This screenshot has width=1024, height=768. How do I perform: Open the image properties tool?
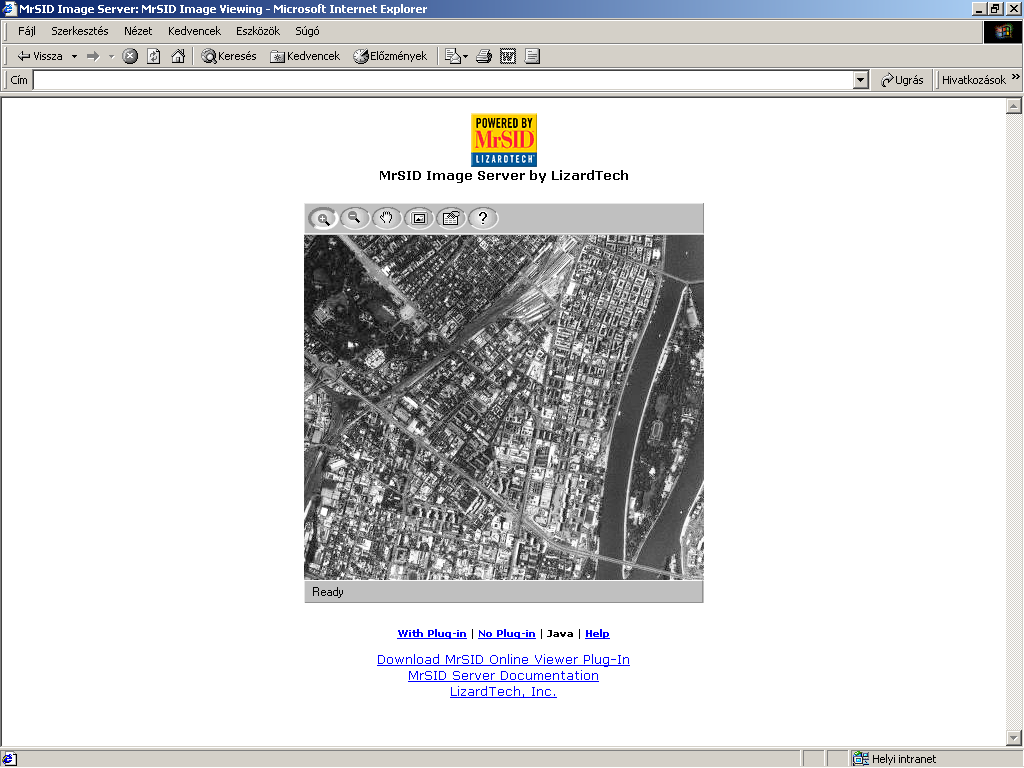pyautogui.click(x=451, y=218)
